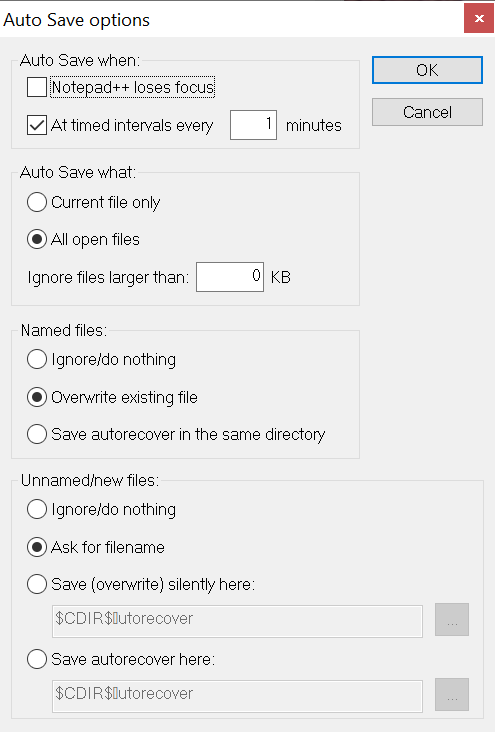Confirm the settings with the OK button
This screenshot has width=495, height=732.
427,70
